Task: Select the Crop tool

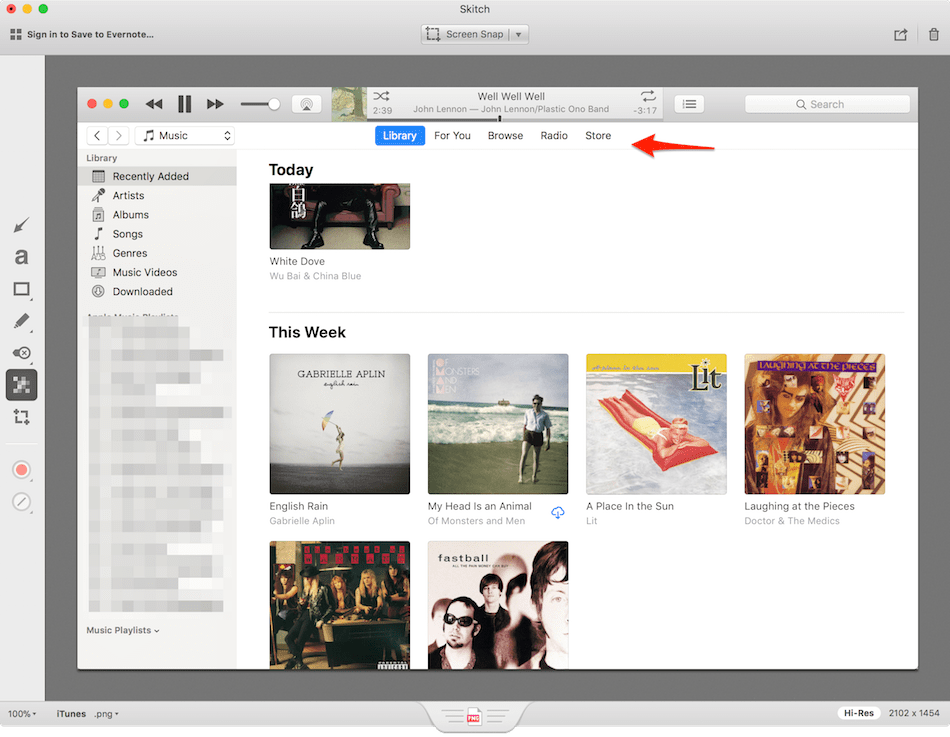Action: (x=21, y=417)
